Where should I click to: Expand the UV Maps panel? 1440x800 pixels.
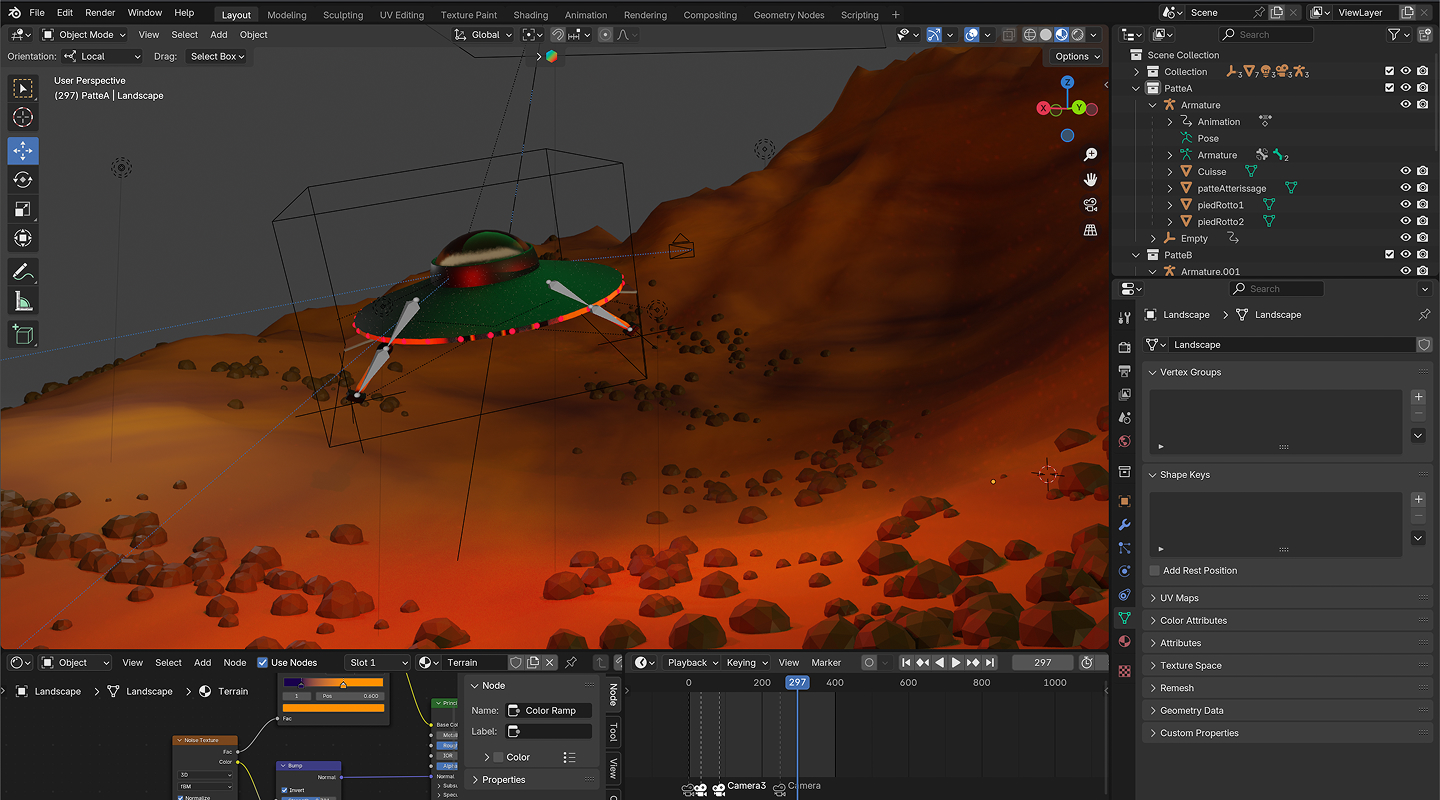[1179, 598]
